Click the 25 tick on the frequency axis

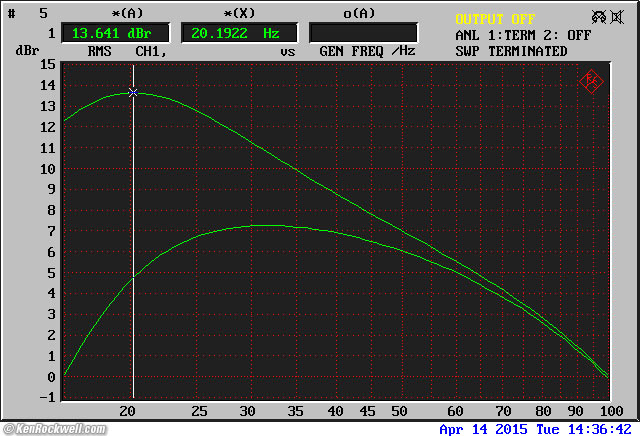tap(199, 411)
